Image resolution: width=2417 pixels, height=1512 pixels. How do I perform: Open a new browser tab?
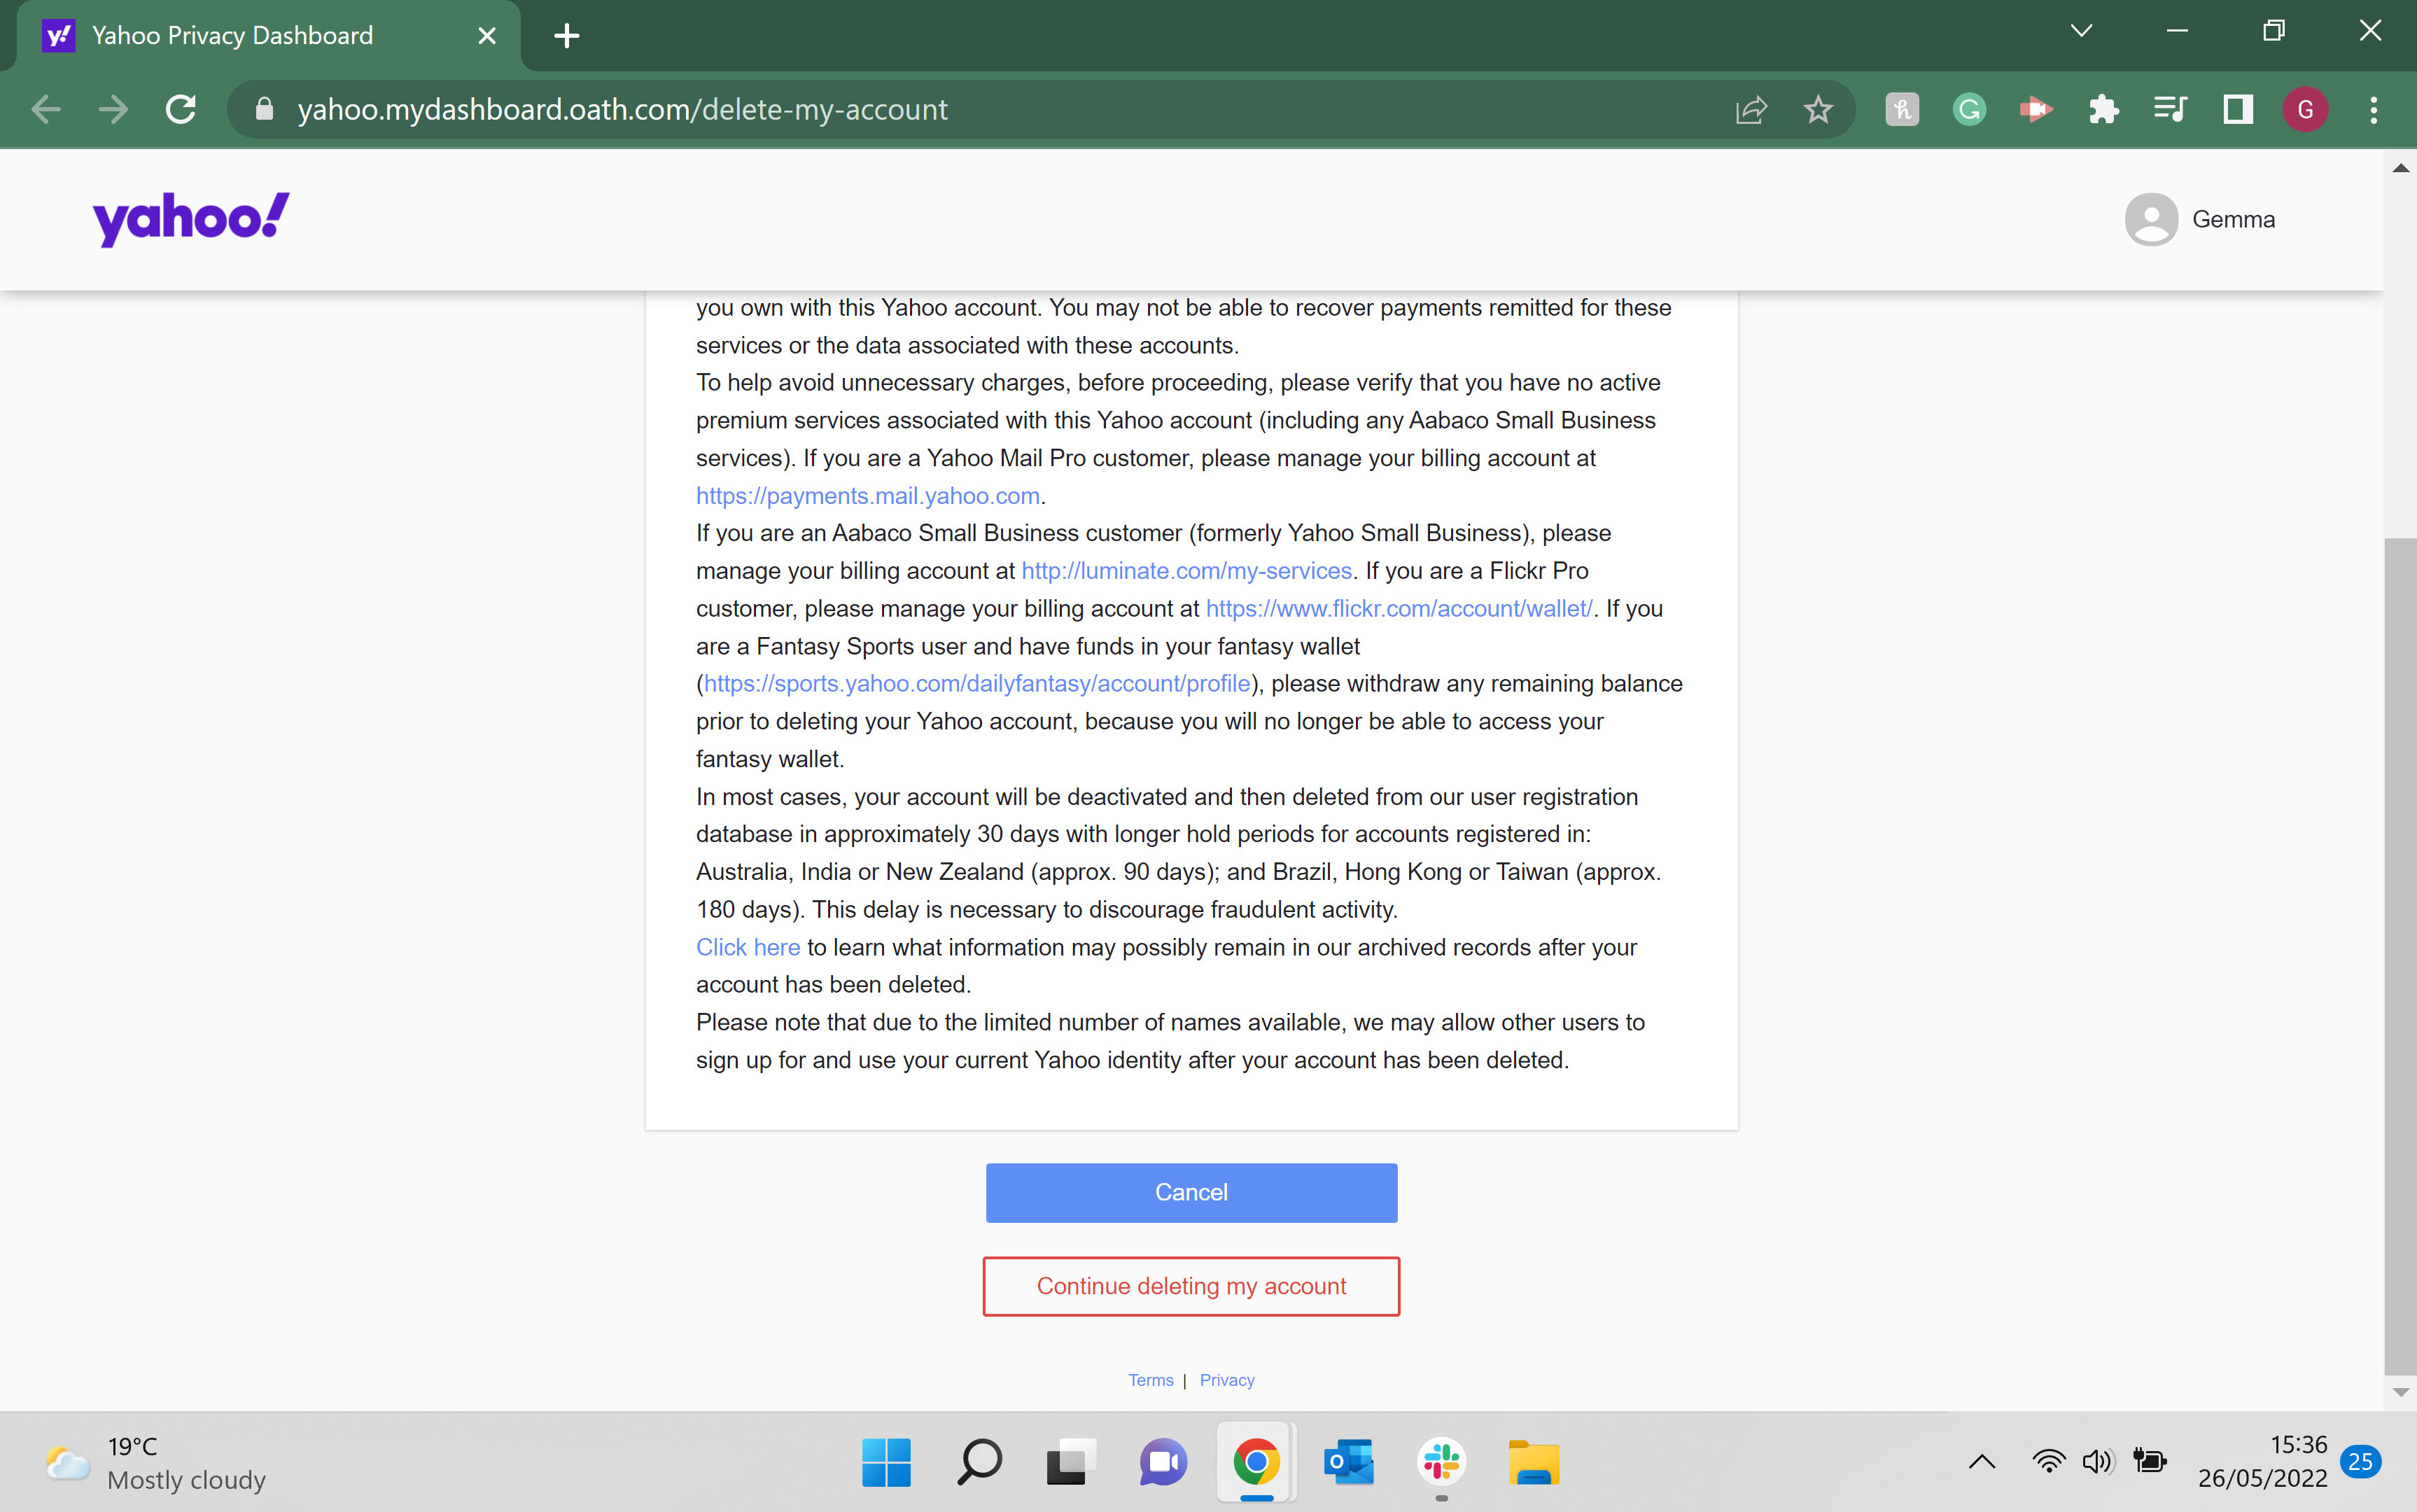point(567,36)
